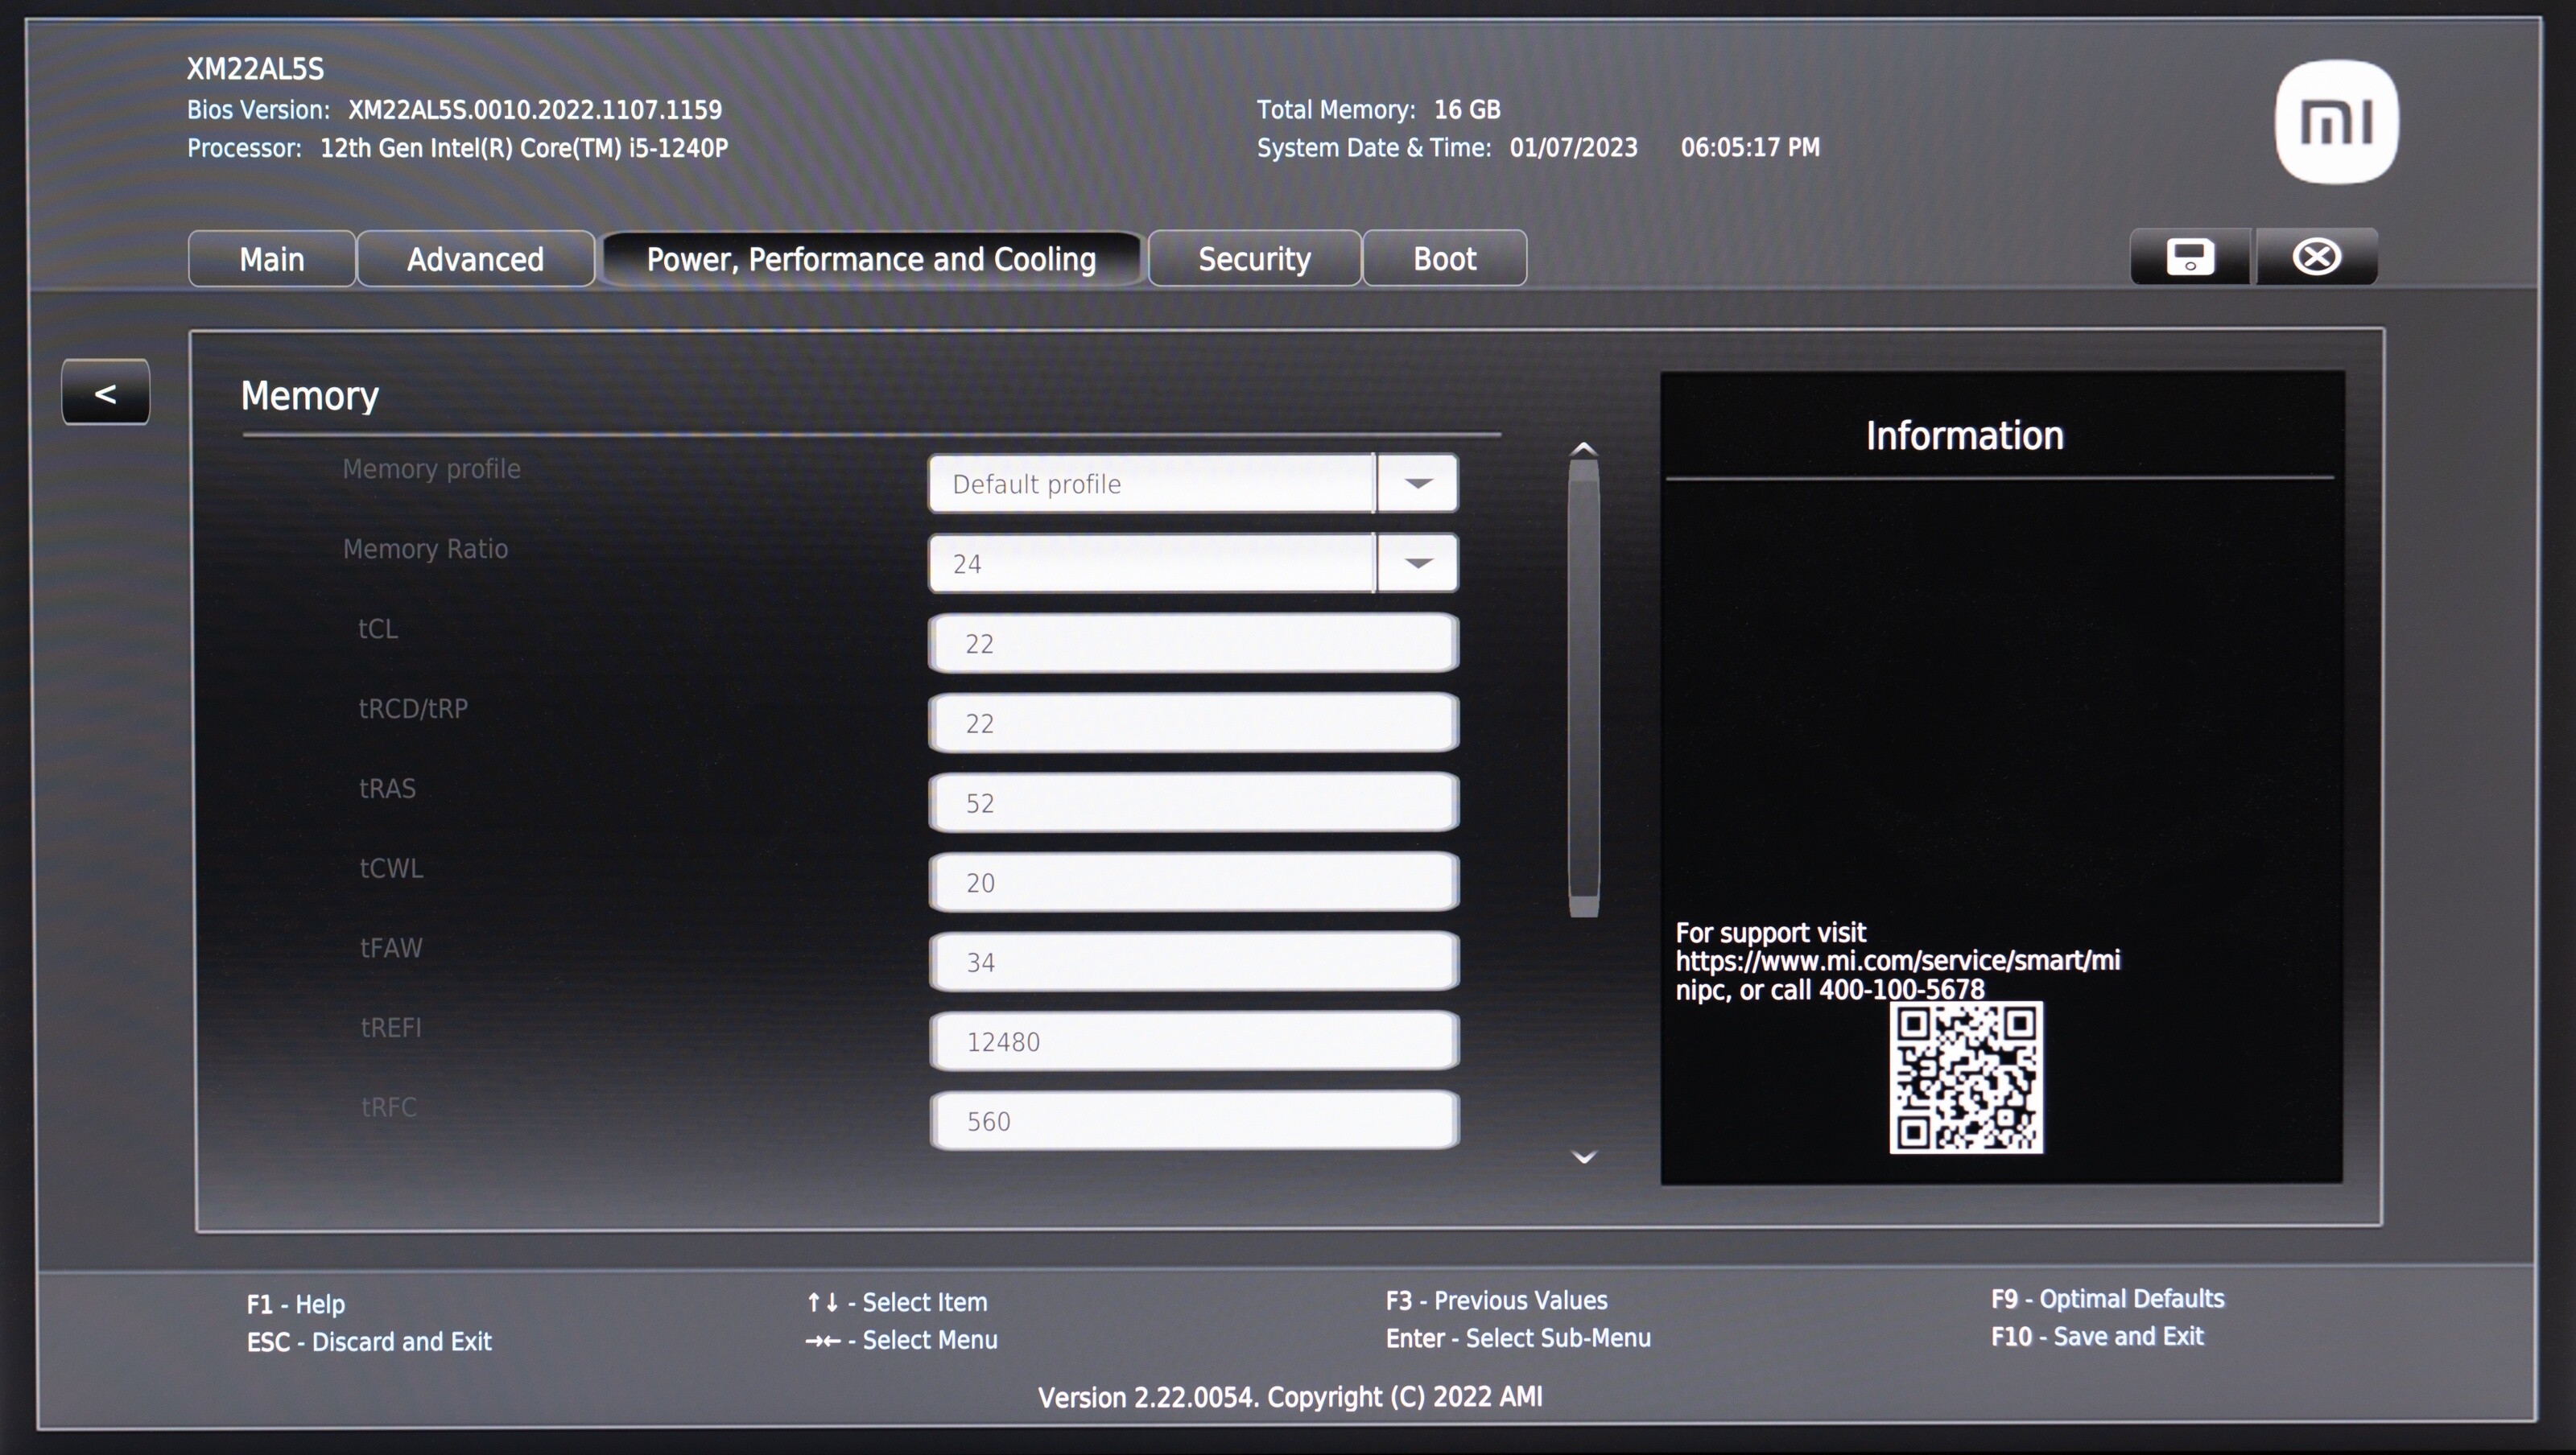The height and width of the screenshot is (1455, 2576).
Task: Focus the tRFC field with value 560
Action: (x=1193, y=1120)
